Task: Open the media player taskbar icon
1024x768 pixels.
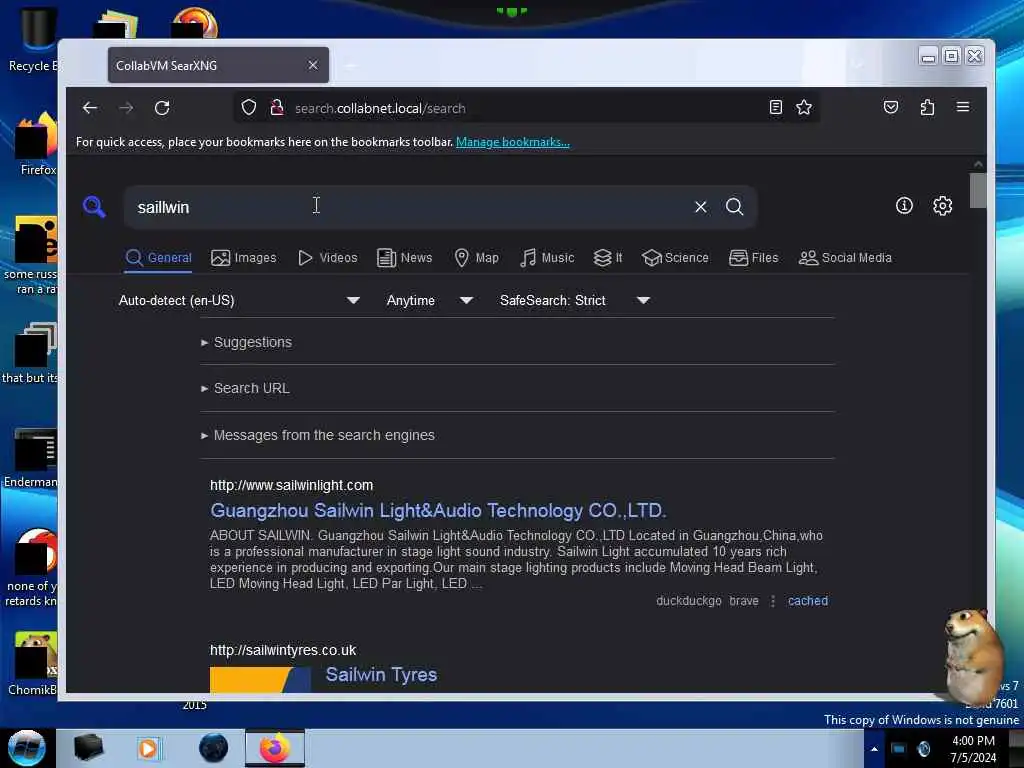Action: 148,748
